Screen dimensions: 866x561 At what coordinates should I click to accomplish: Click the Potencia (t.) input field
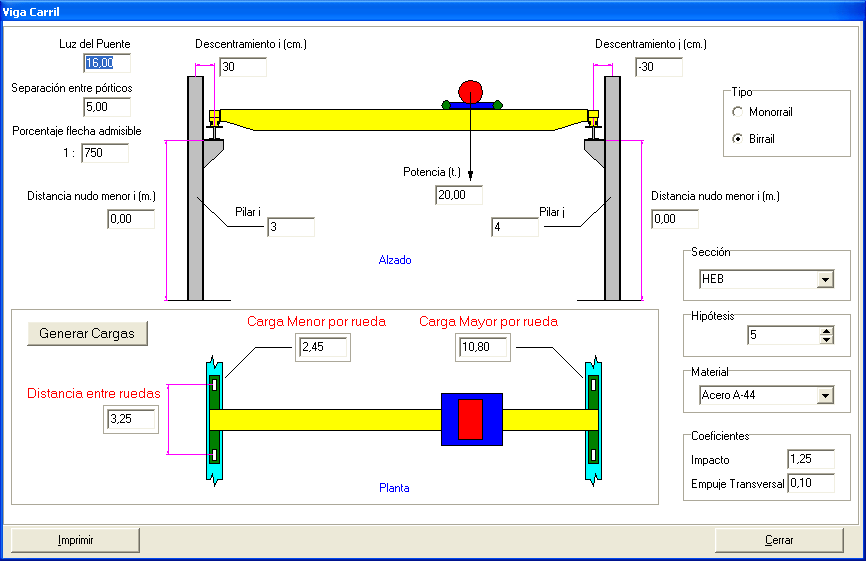(459, 195)
